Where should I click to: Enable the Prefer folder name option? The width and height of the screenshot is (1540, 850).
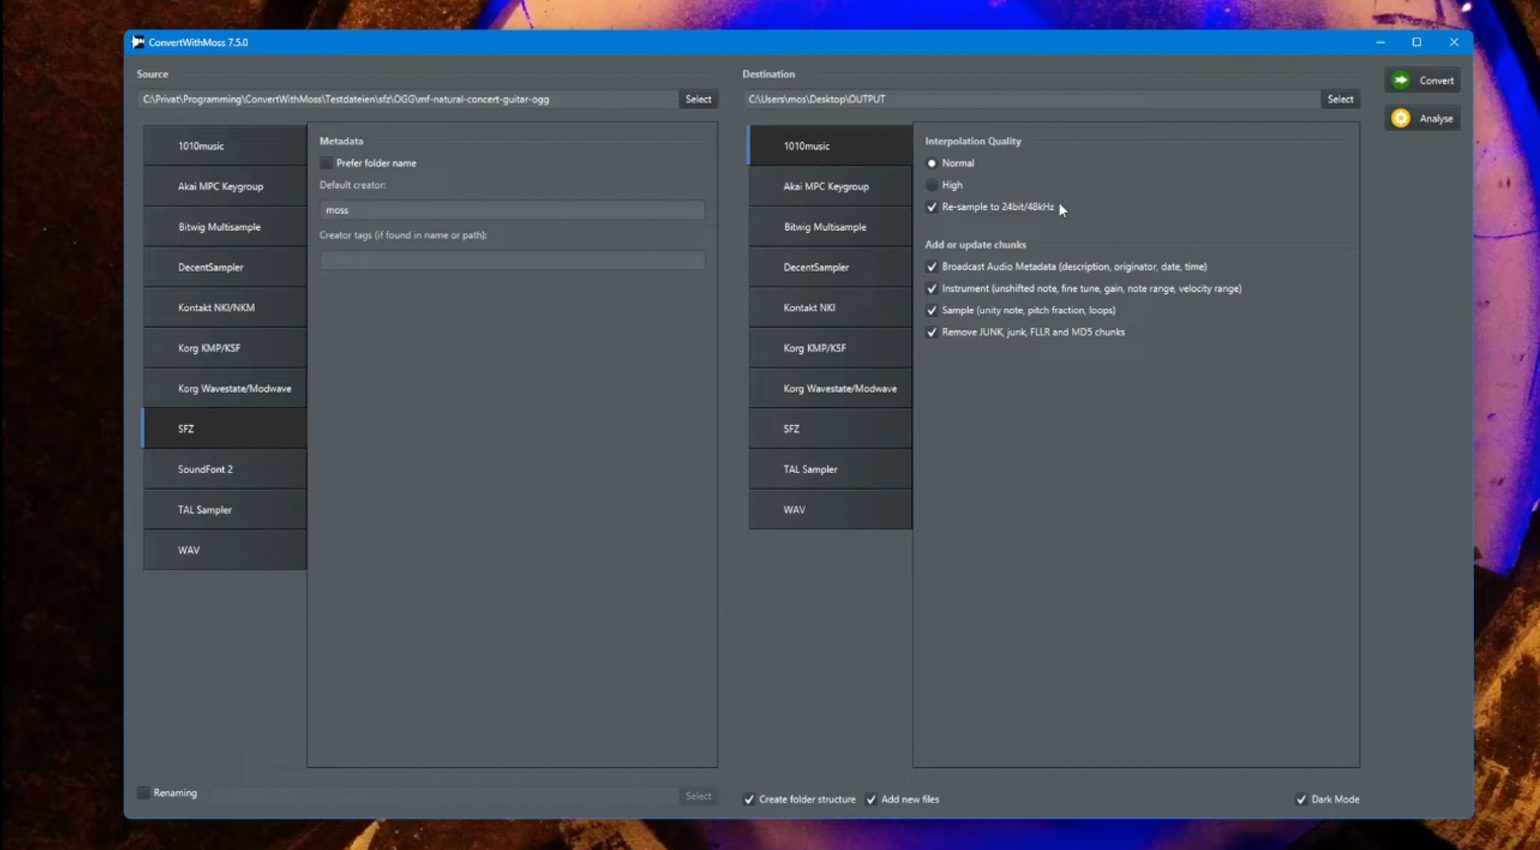[x=326, y=163]
